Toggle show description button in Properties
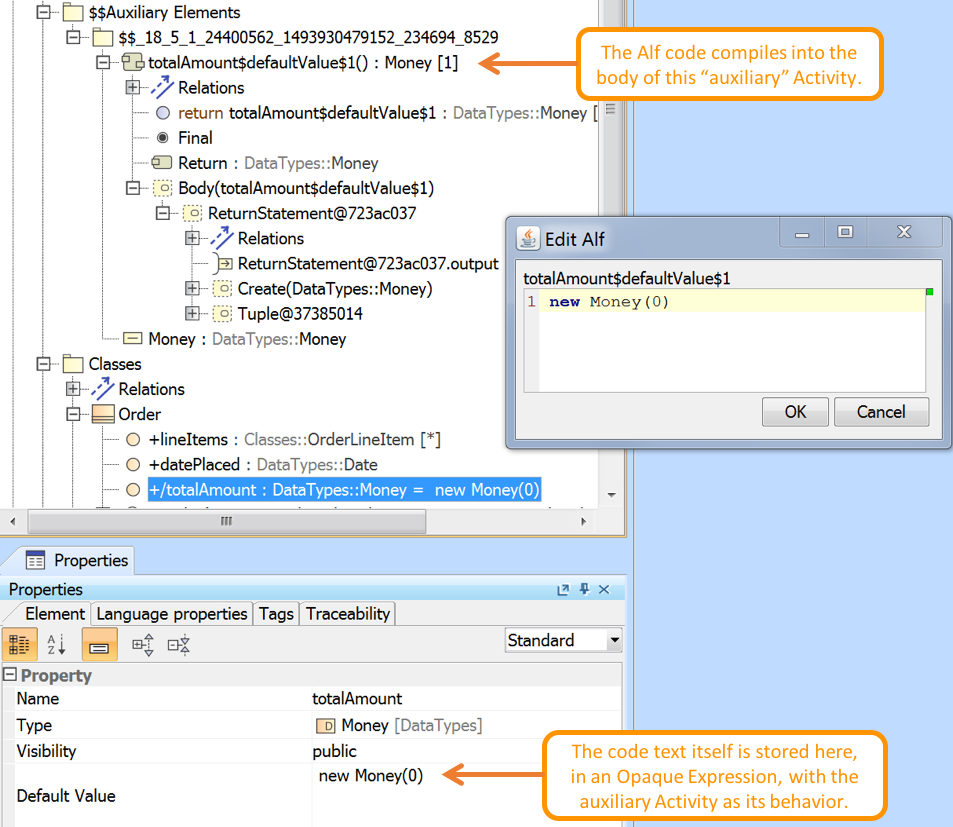 point(99,644)
